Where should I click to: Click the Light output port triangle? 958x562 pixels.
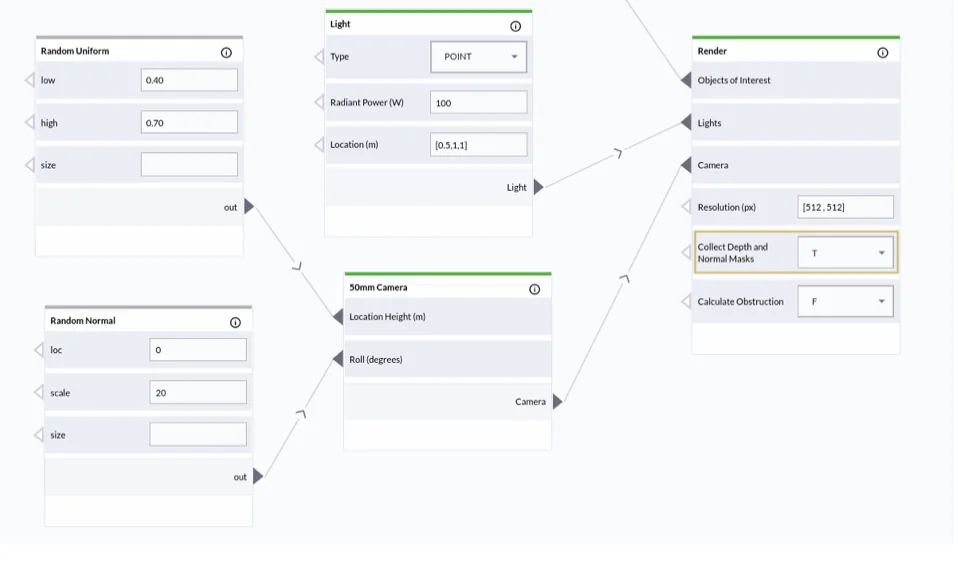(x=538, y=187)
